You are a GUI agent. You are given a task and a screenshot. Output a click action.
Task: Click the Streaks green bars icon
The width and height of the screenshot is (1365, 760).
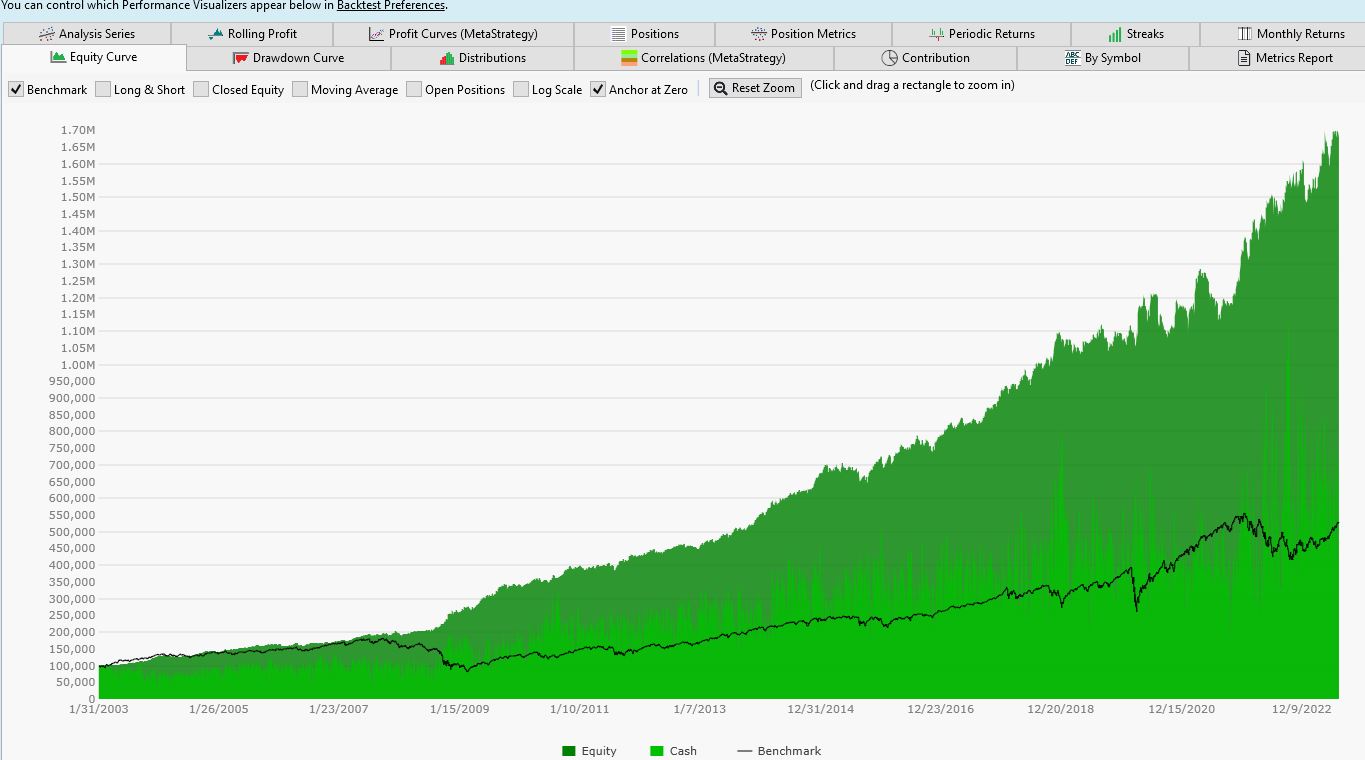click(x=1115, y=34)
